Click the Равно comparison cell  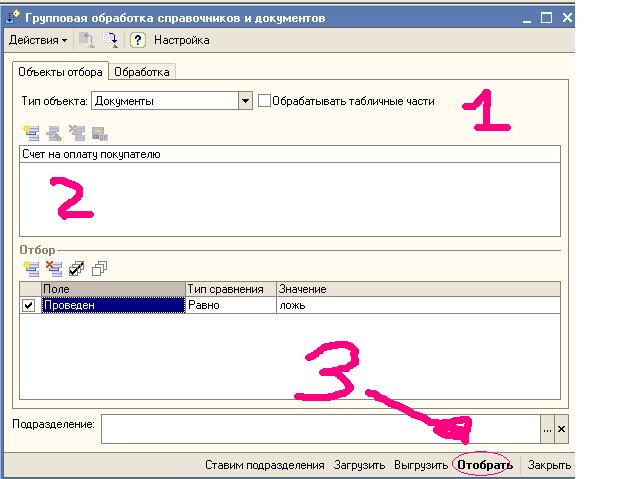pyautogui.click(x=231, y=305)
